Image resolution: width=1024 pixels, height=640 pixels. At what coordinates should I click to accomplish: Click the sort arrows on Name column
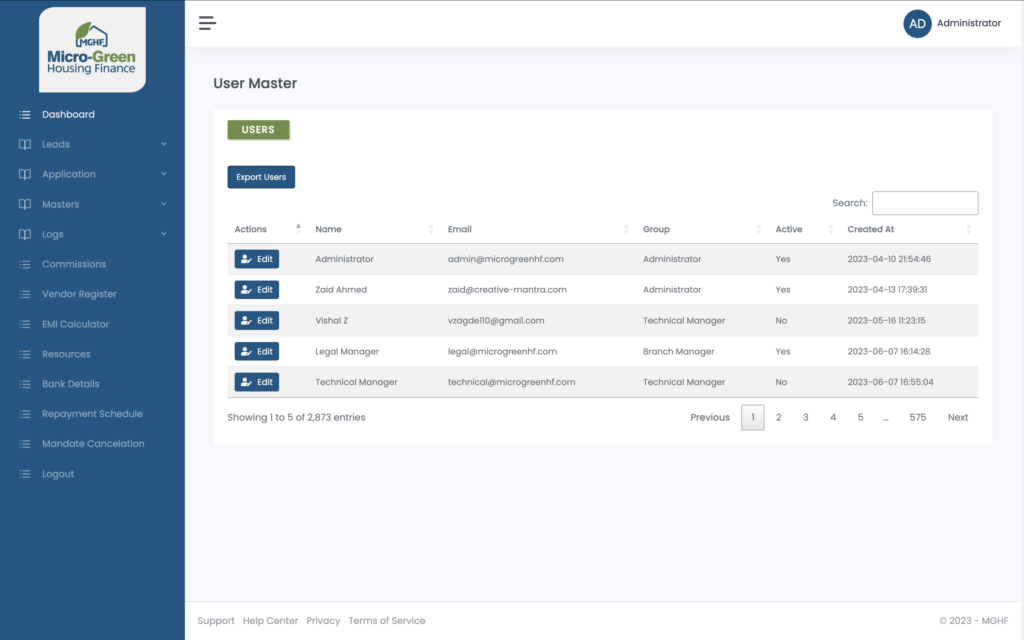click(x=431, y=229)
